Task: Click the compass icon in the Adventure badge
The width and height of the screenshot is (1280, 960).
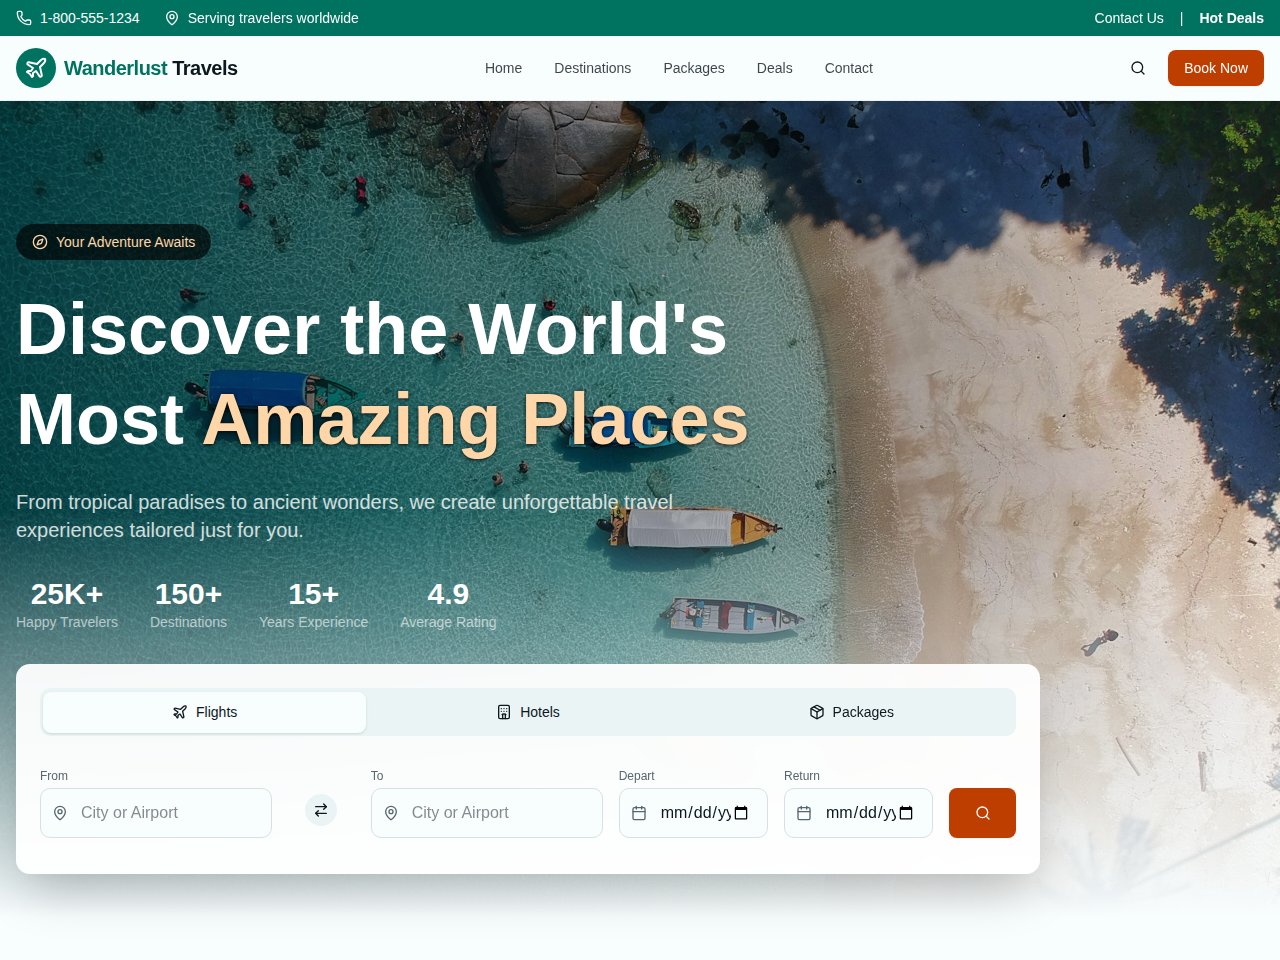Action: pyautogui.click(x=40, y=242)
